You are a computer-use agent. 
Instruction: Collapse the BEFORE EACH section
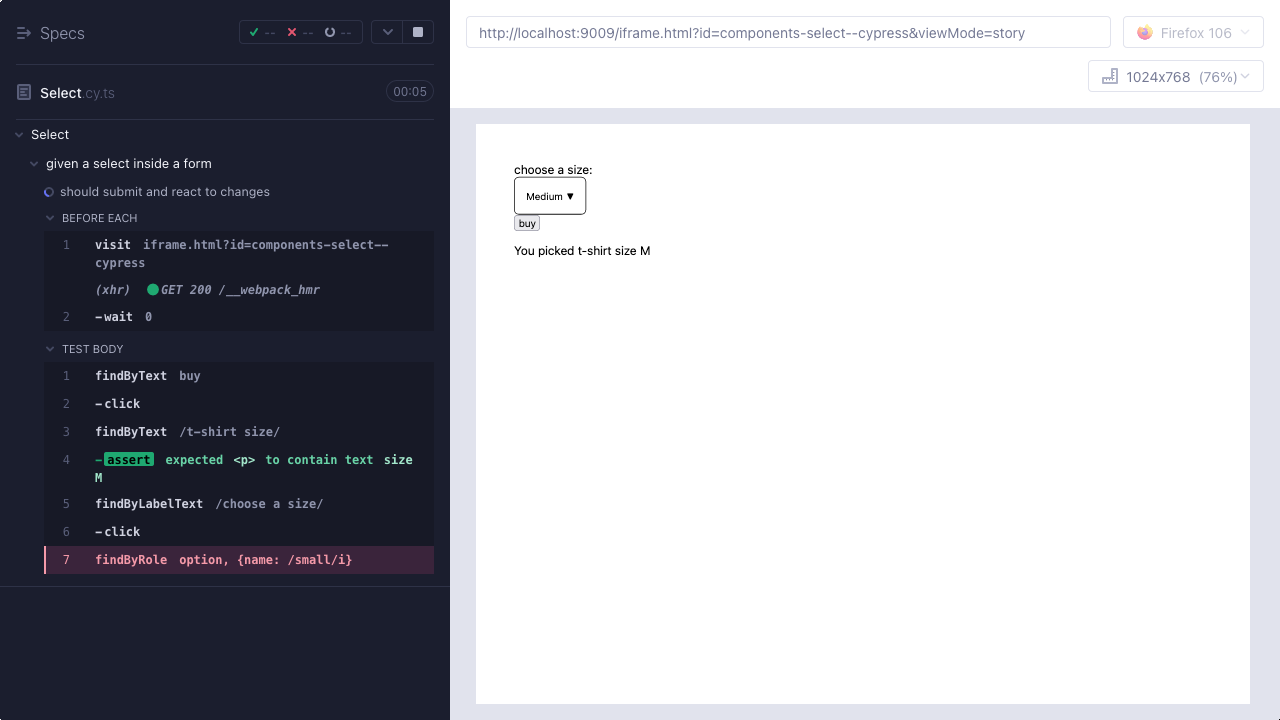coord(50,218)
